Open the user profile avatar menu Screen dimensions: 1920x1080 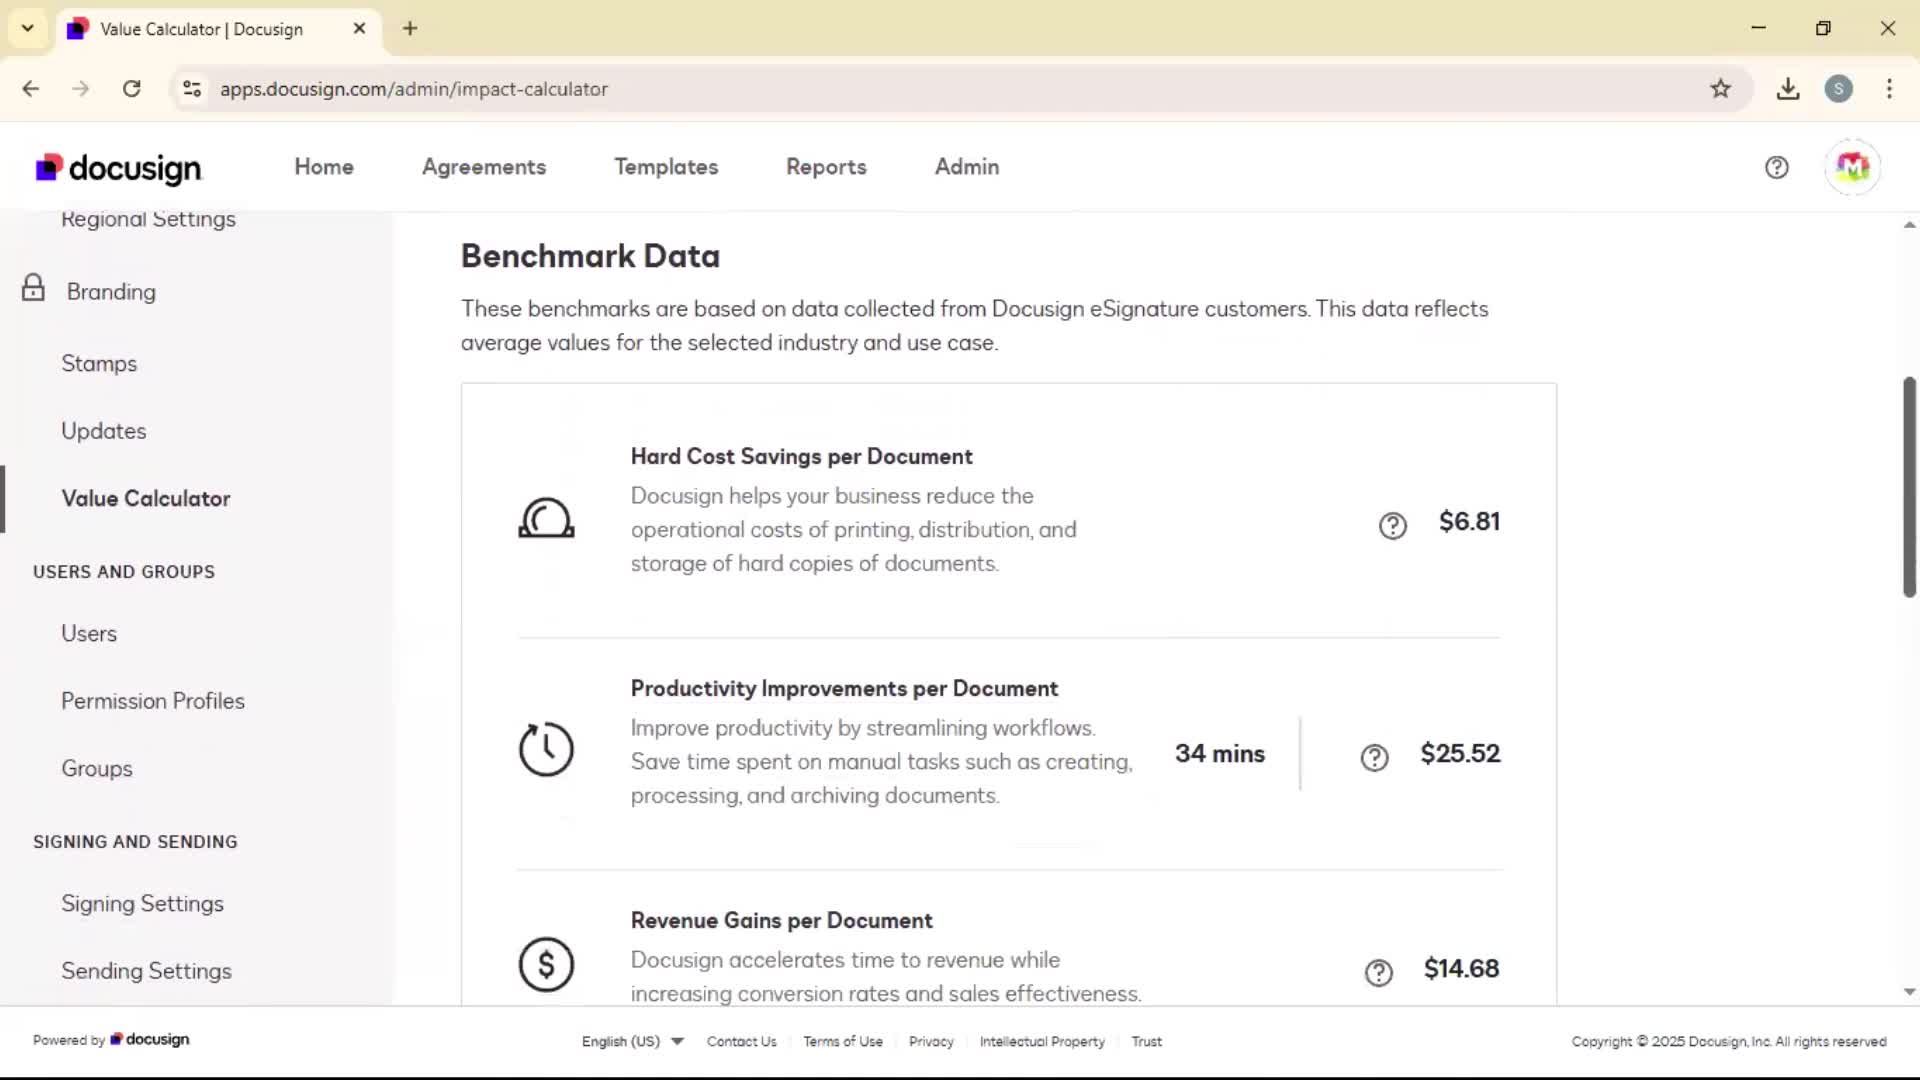[x=1852, y=167]
